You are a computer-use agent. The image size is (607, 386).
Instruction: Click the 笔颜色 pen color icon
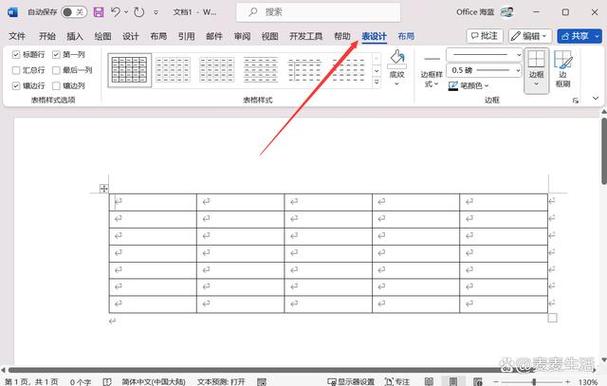(453, 86)
